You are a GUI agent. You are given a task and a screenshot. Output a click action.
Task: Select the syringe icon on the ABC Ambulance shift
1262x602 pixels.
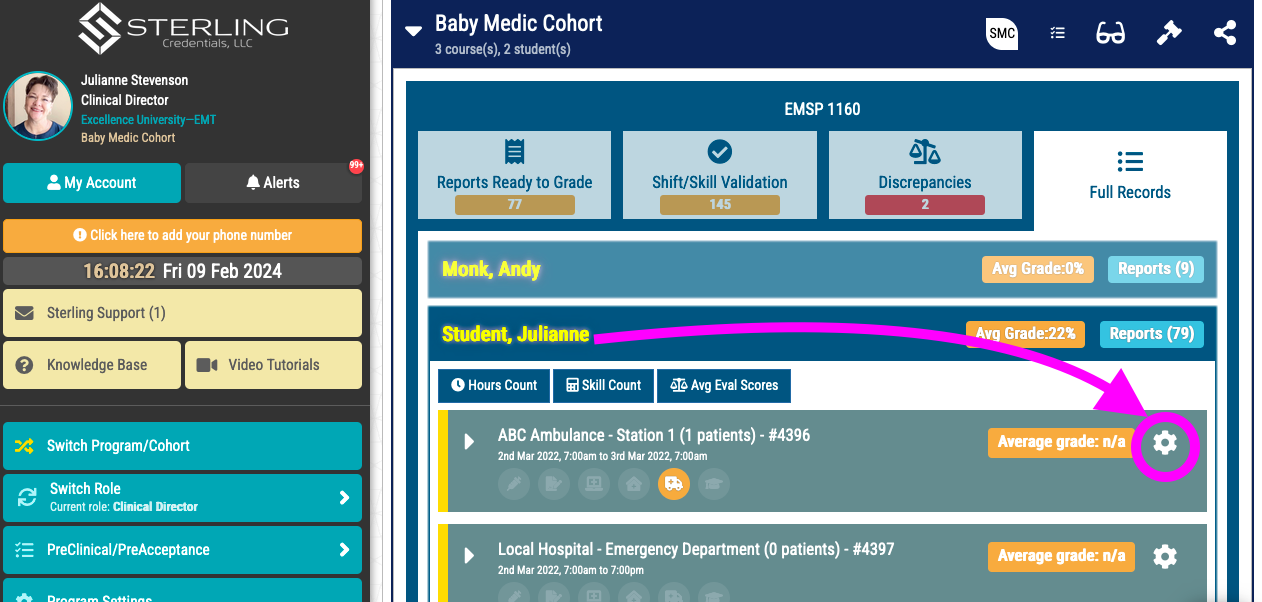(513, 484)
